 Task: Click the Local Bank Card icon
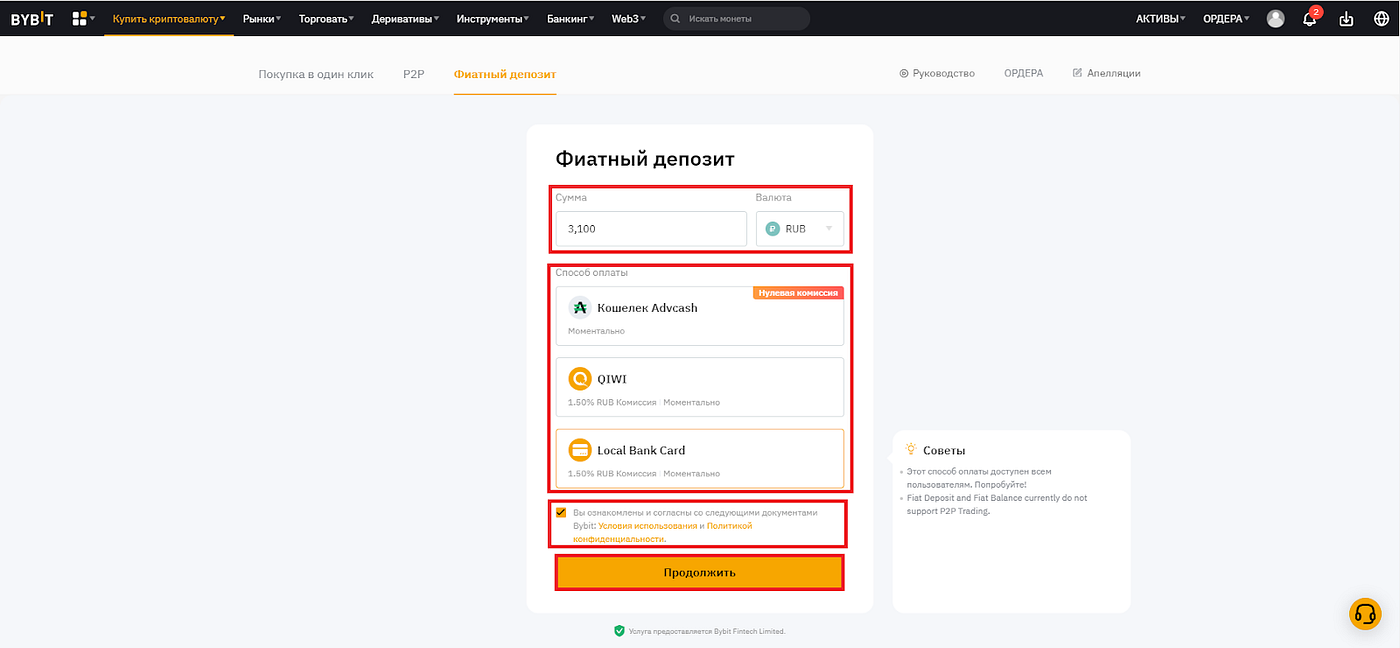(580, 450)
